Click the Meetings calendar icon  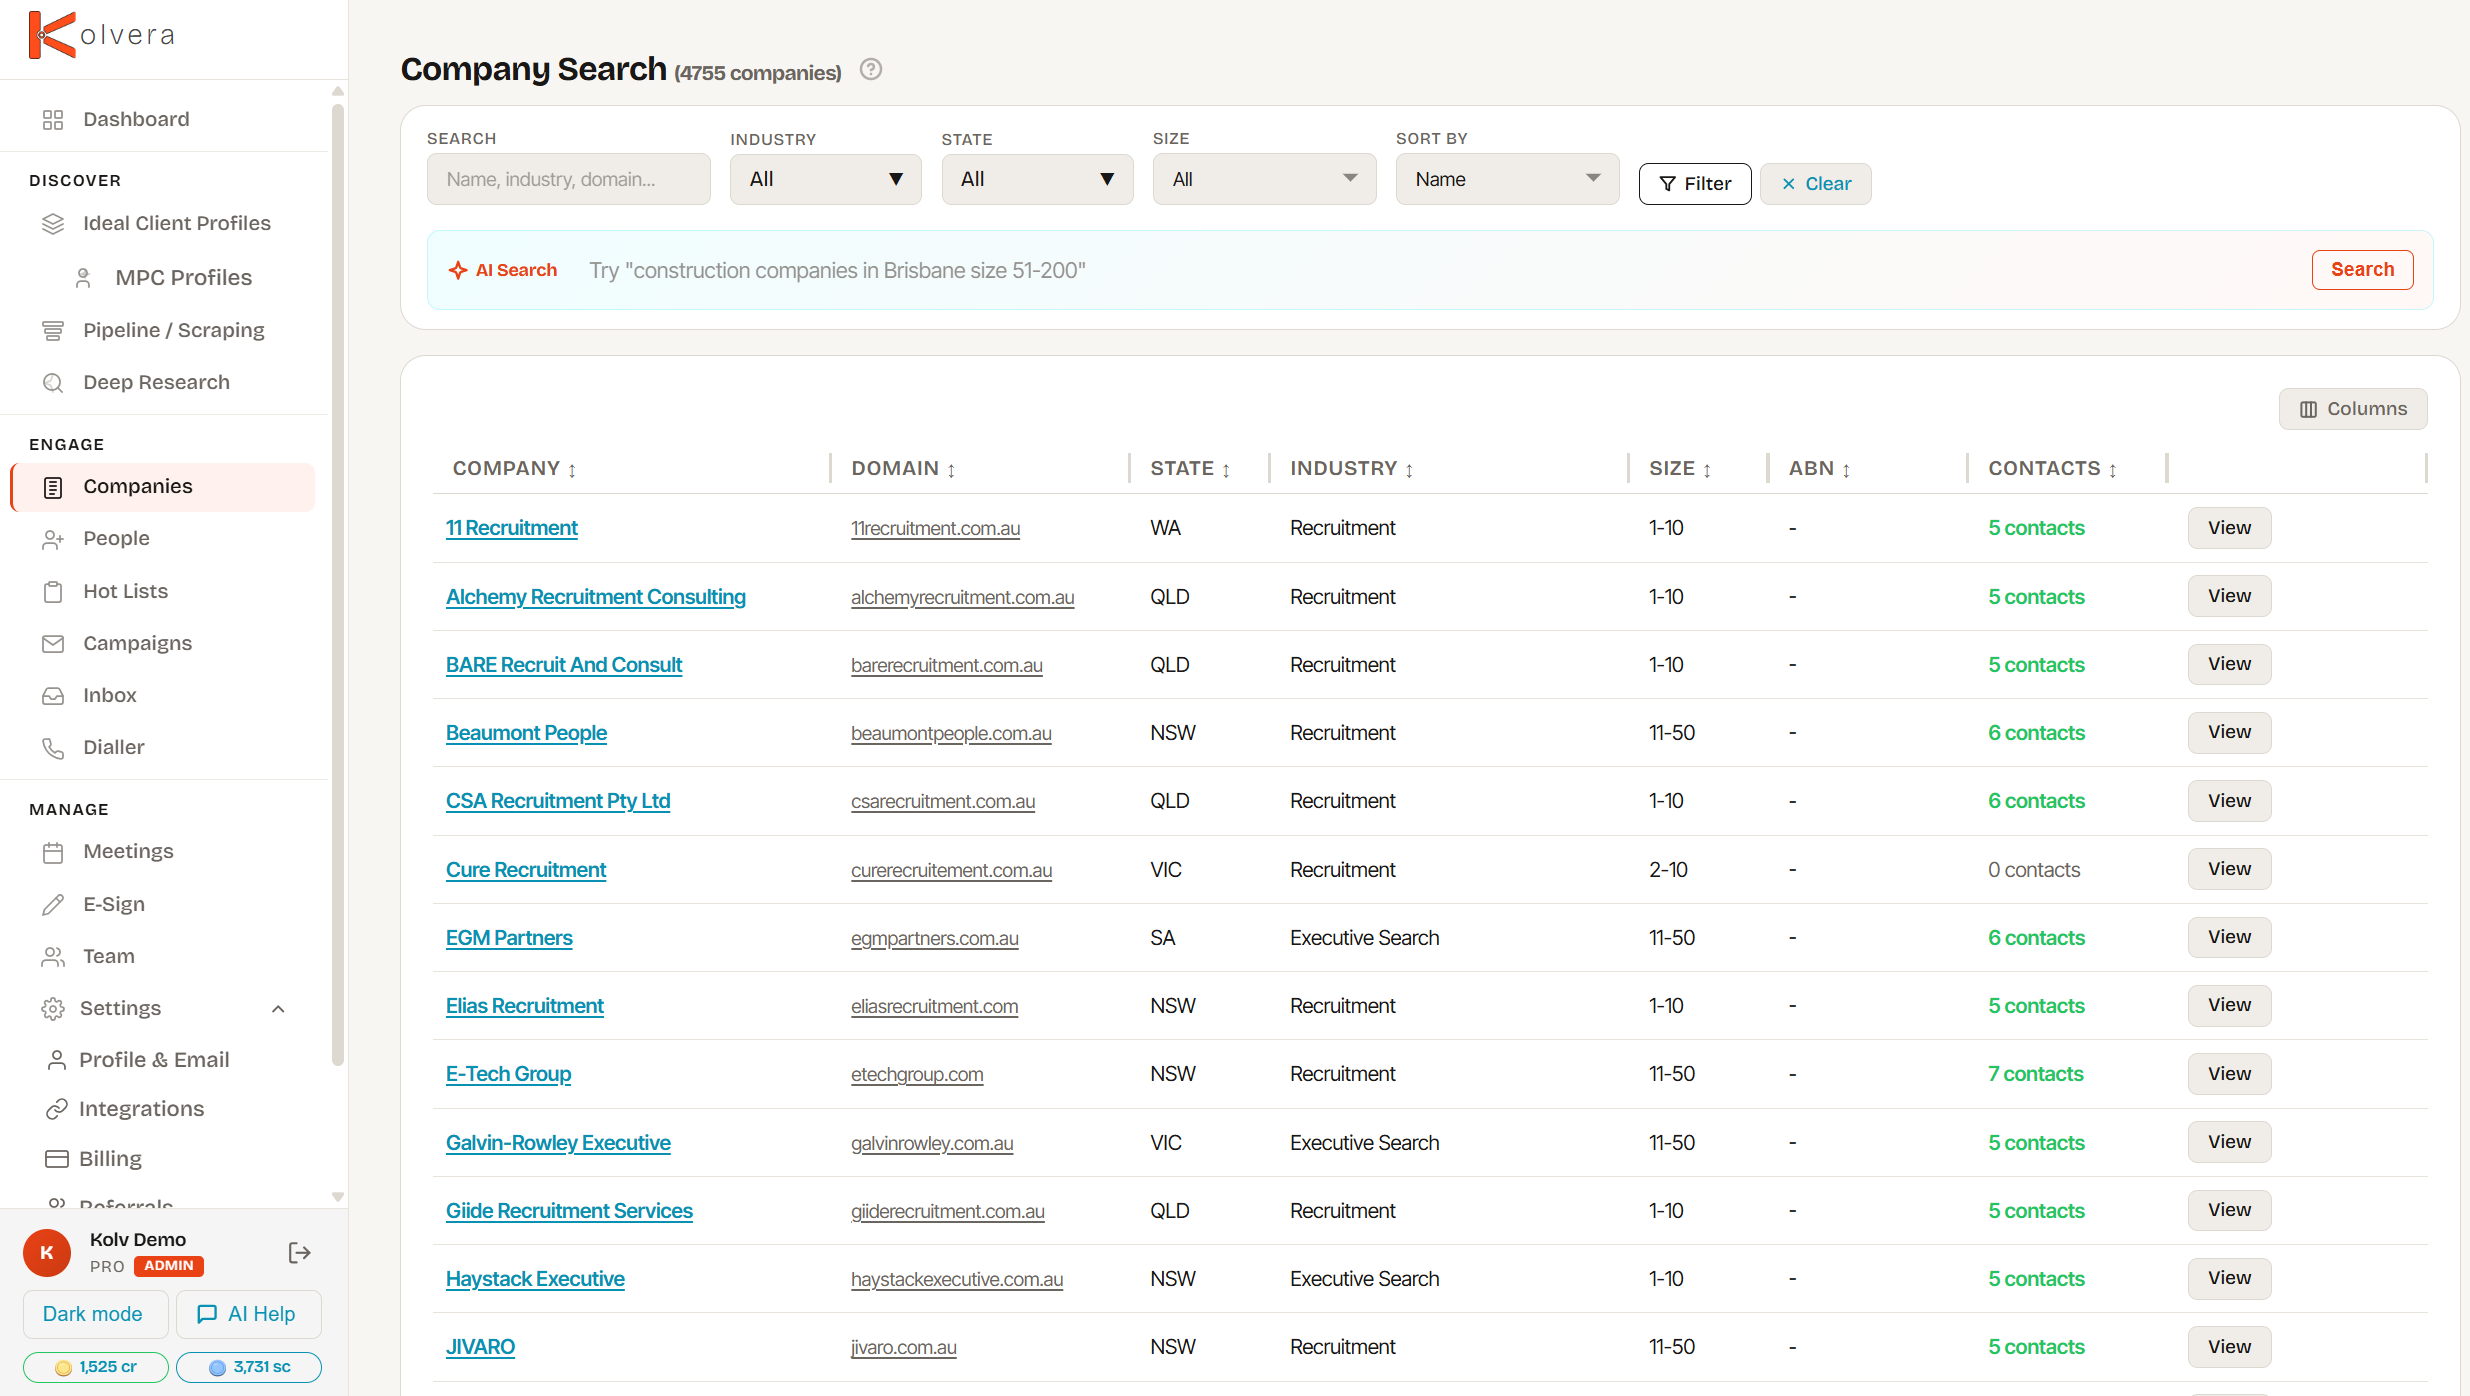pyautogui.click(x=53, y=853)
